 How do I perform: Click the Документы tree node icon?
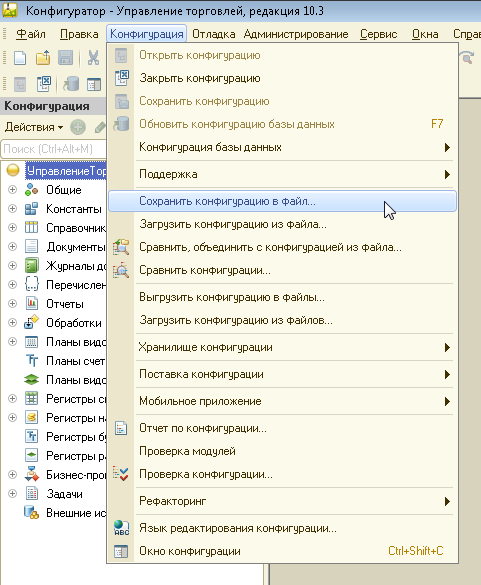point(31,246)
